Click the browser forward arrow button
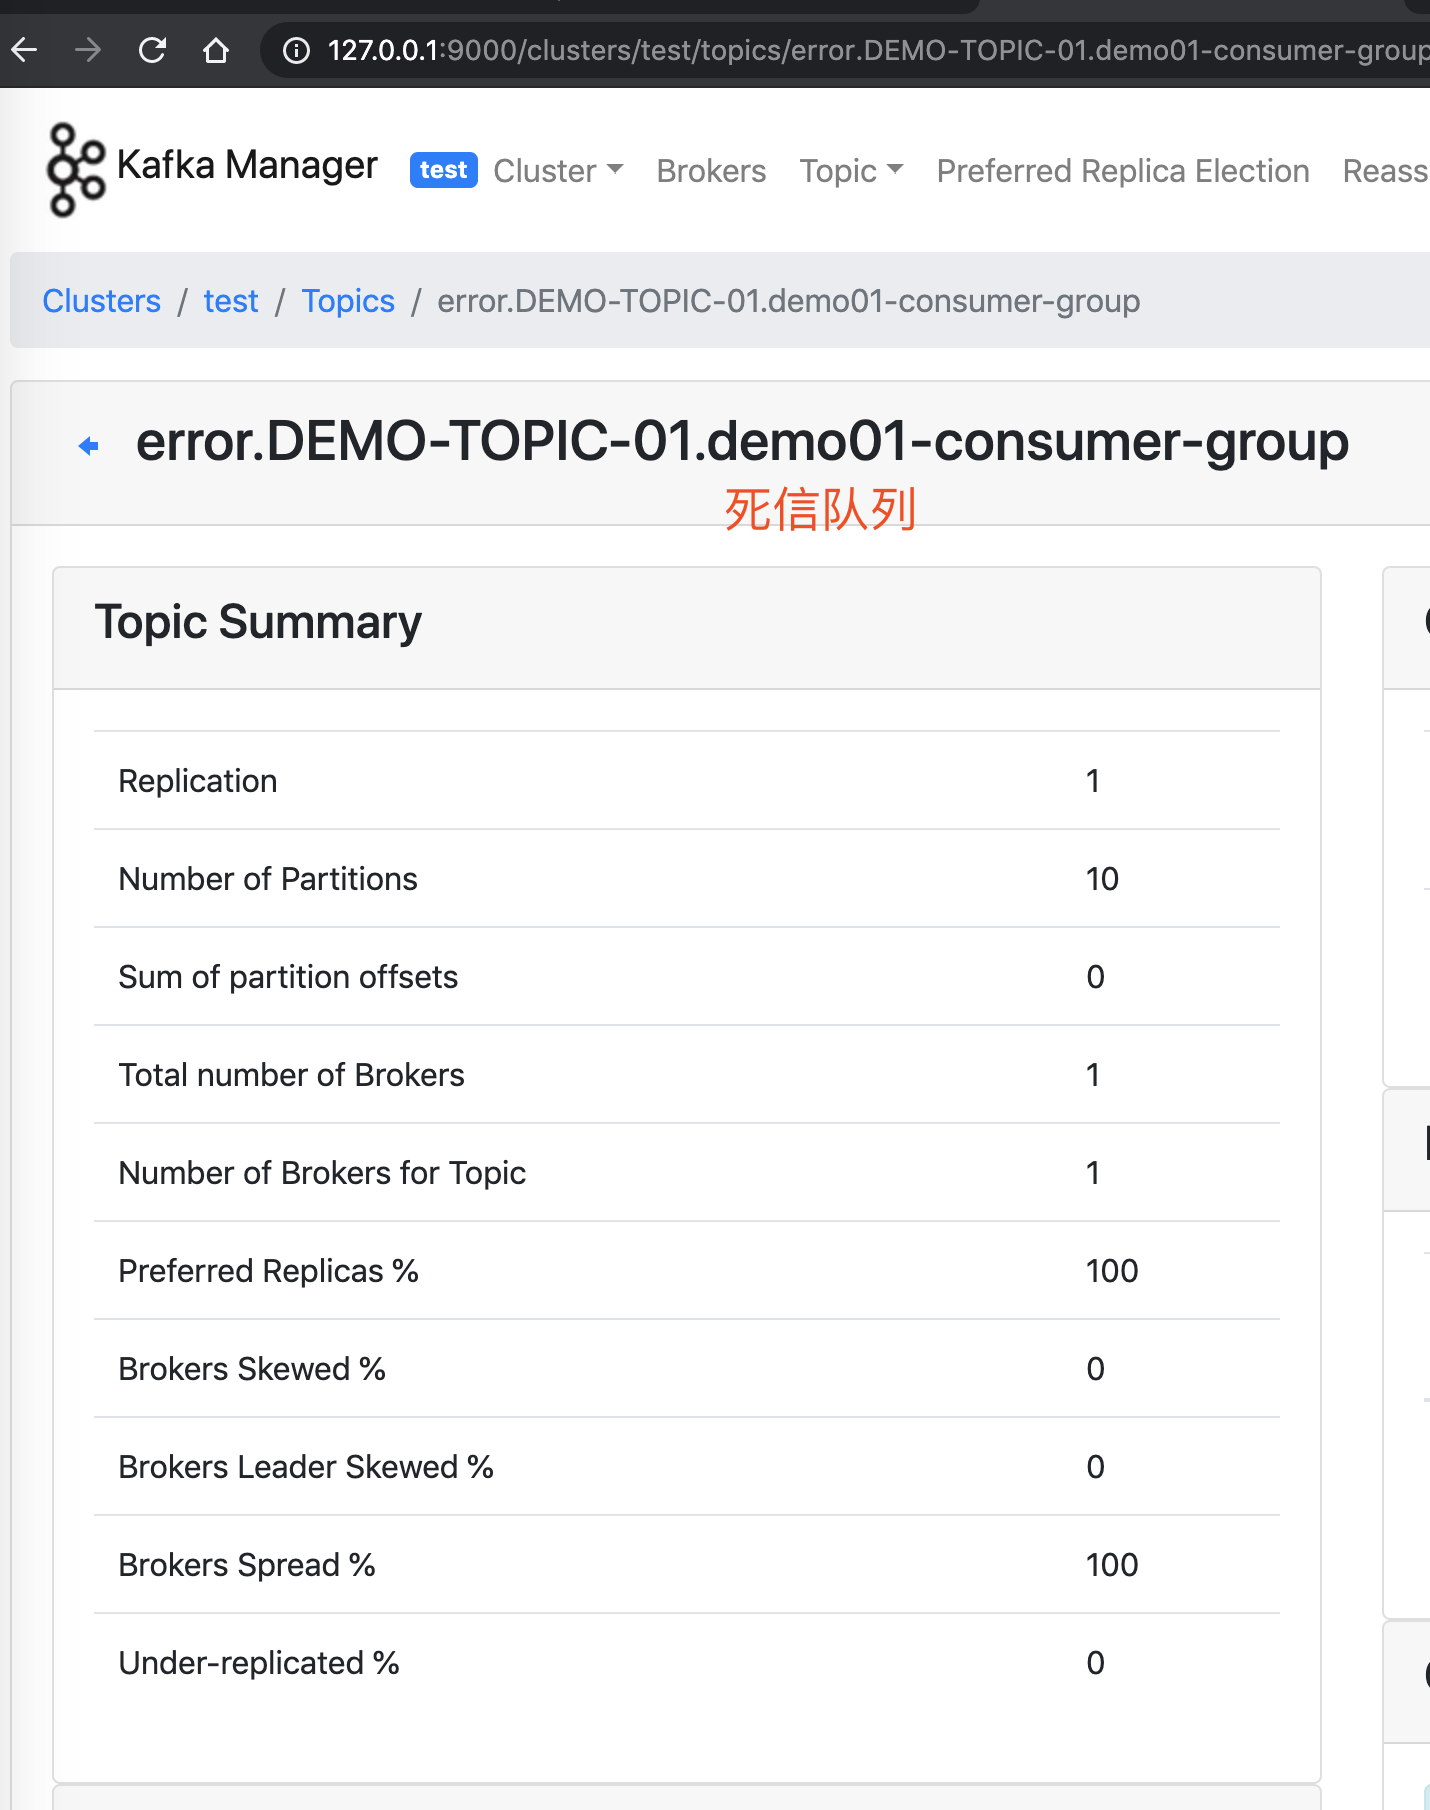The image size is (1430, 1810). coord(88,50)
